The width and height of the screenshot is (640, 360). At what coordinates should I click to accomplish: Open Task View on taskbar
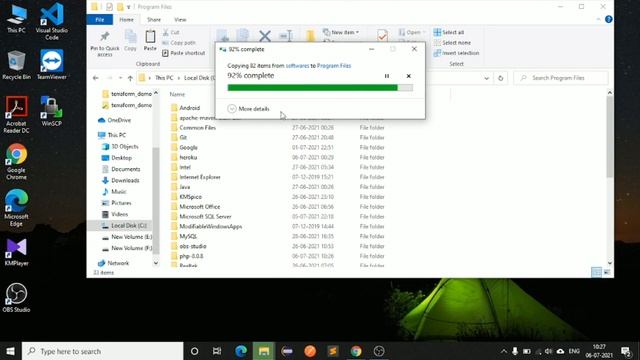point(217,351)
